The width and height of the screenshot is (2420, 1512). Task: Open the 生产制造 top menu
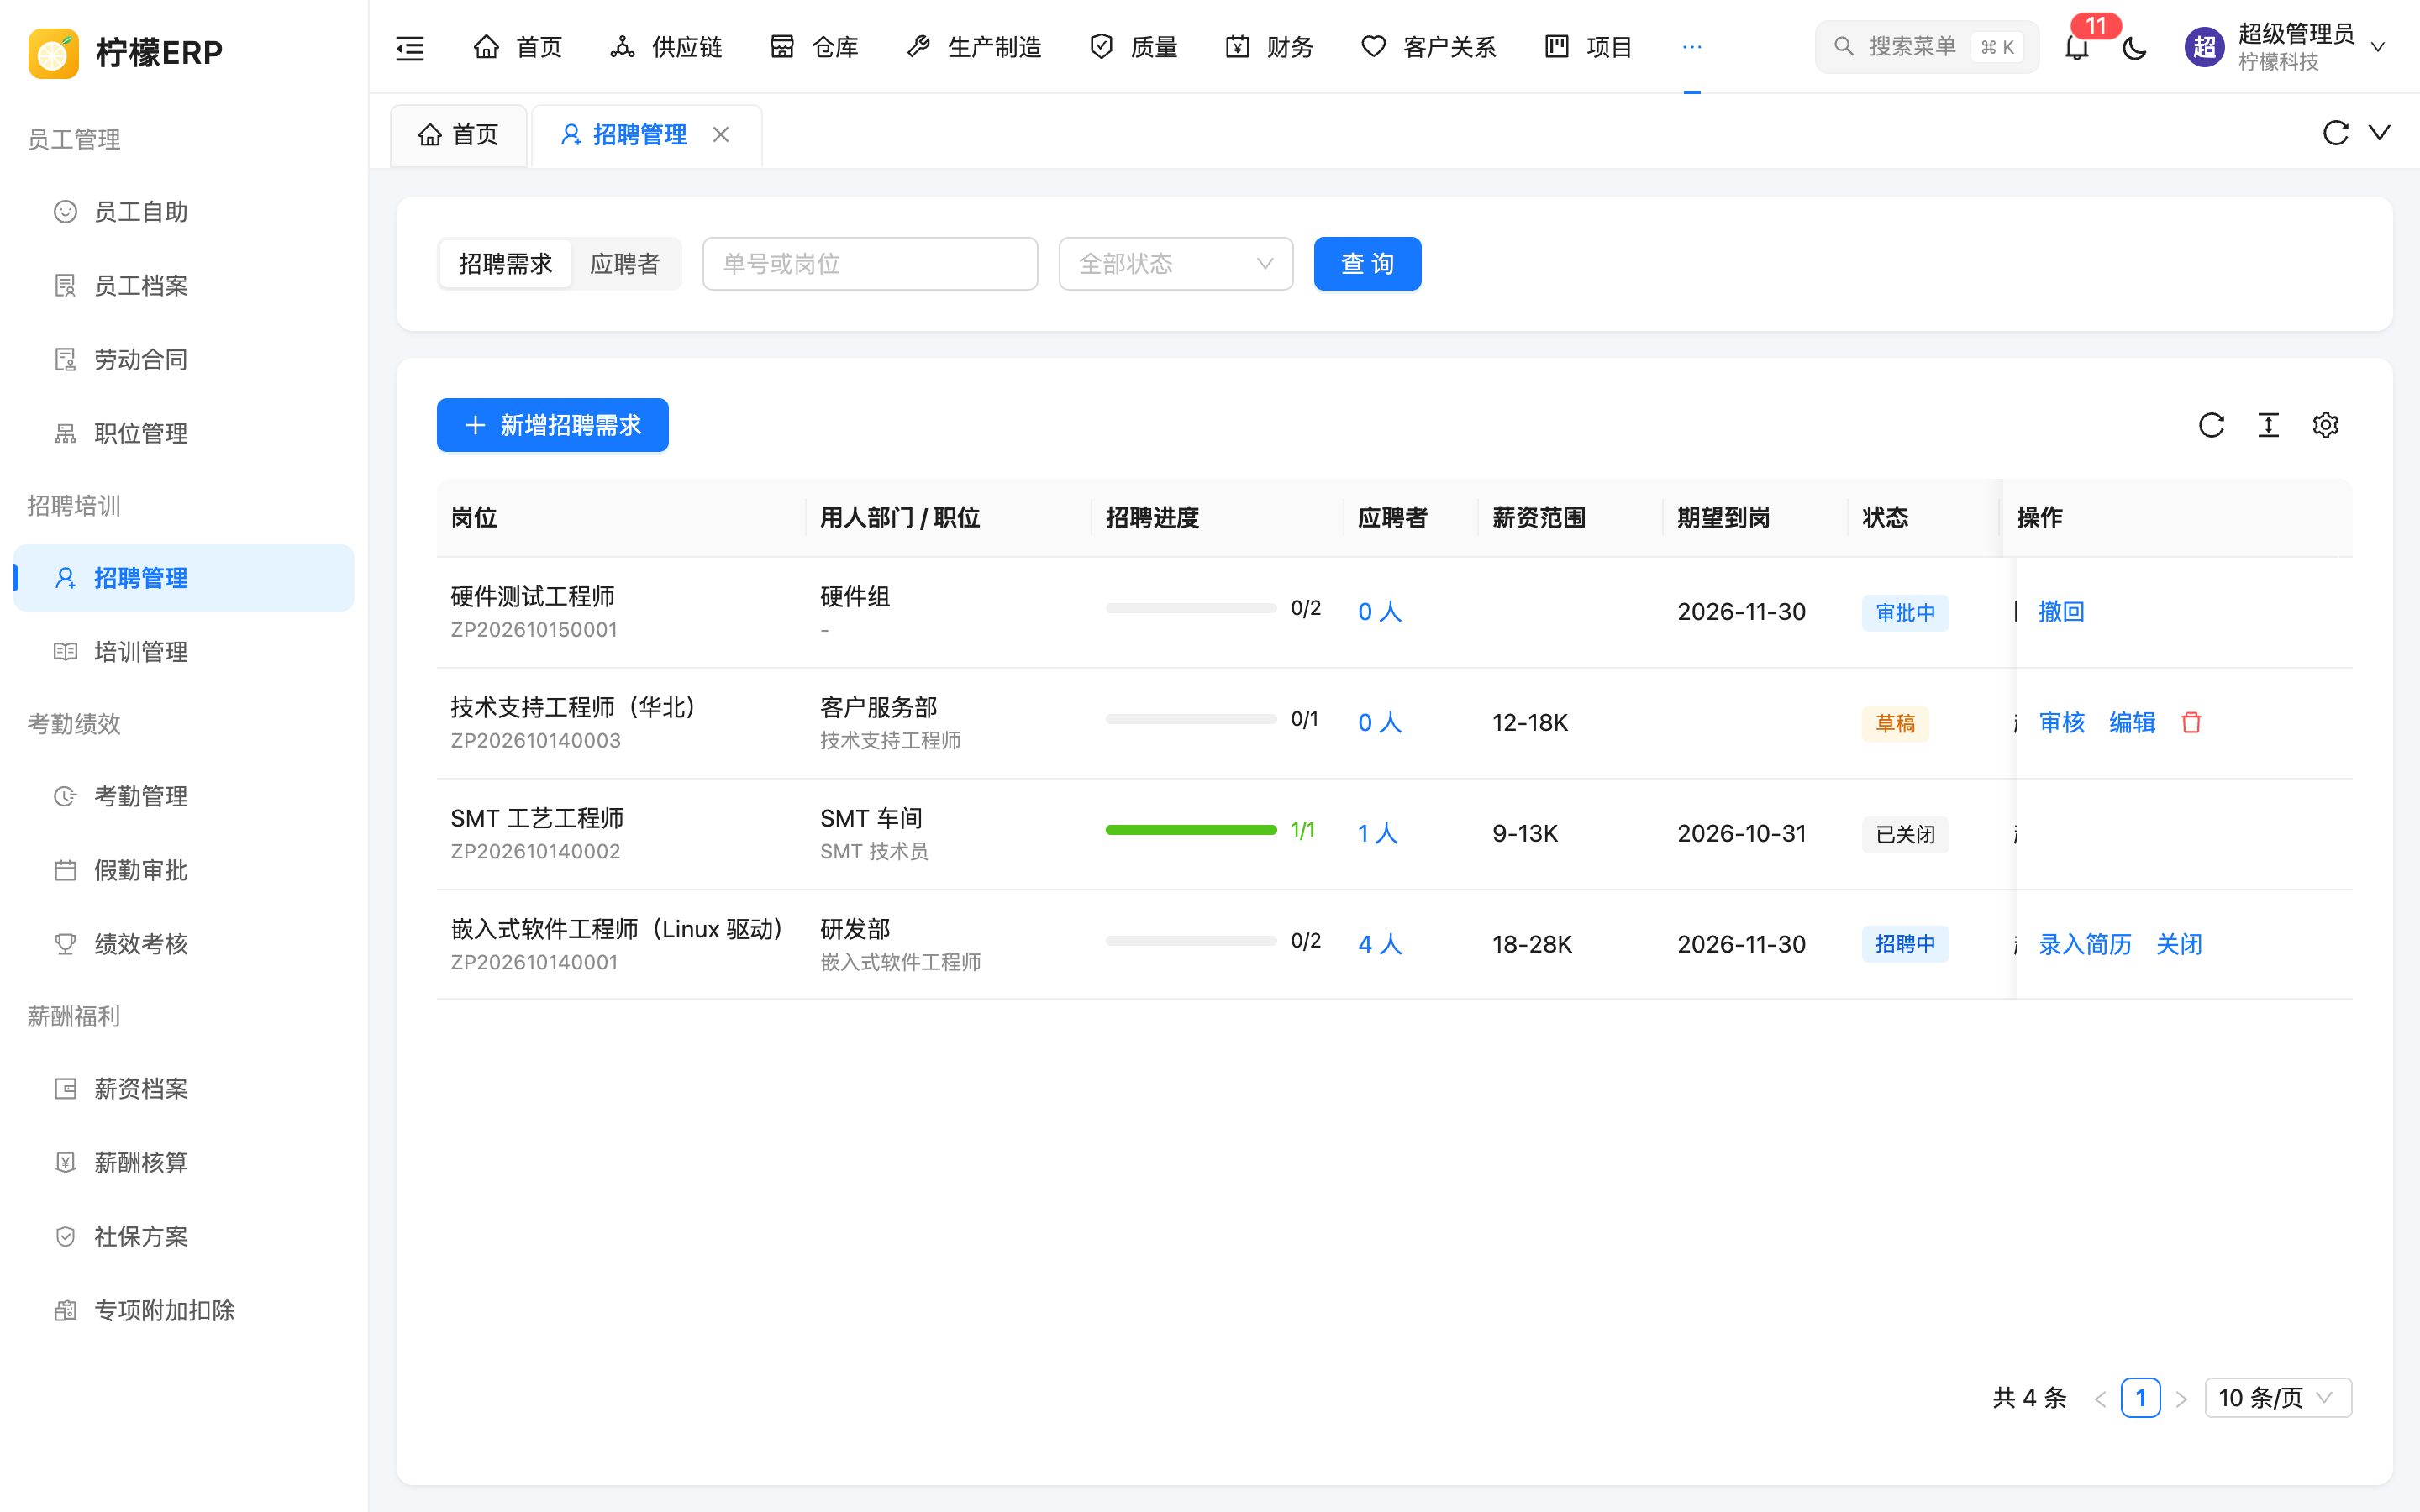coord(974,47)
